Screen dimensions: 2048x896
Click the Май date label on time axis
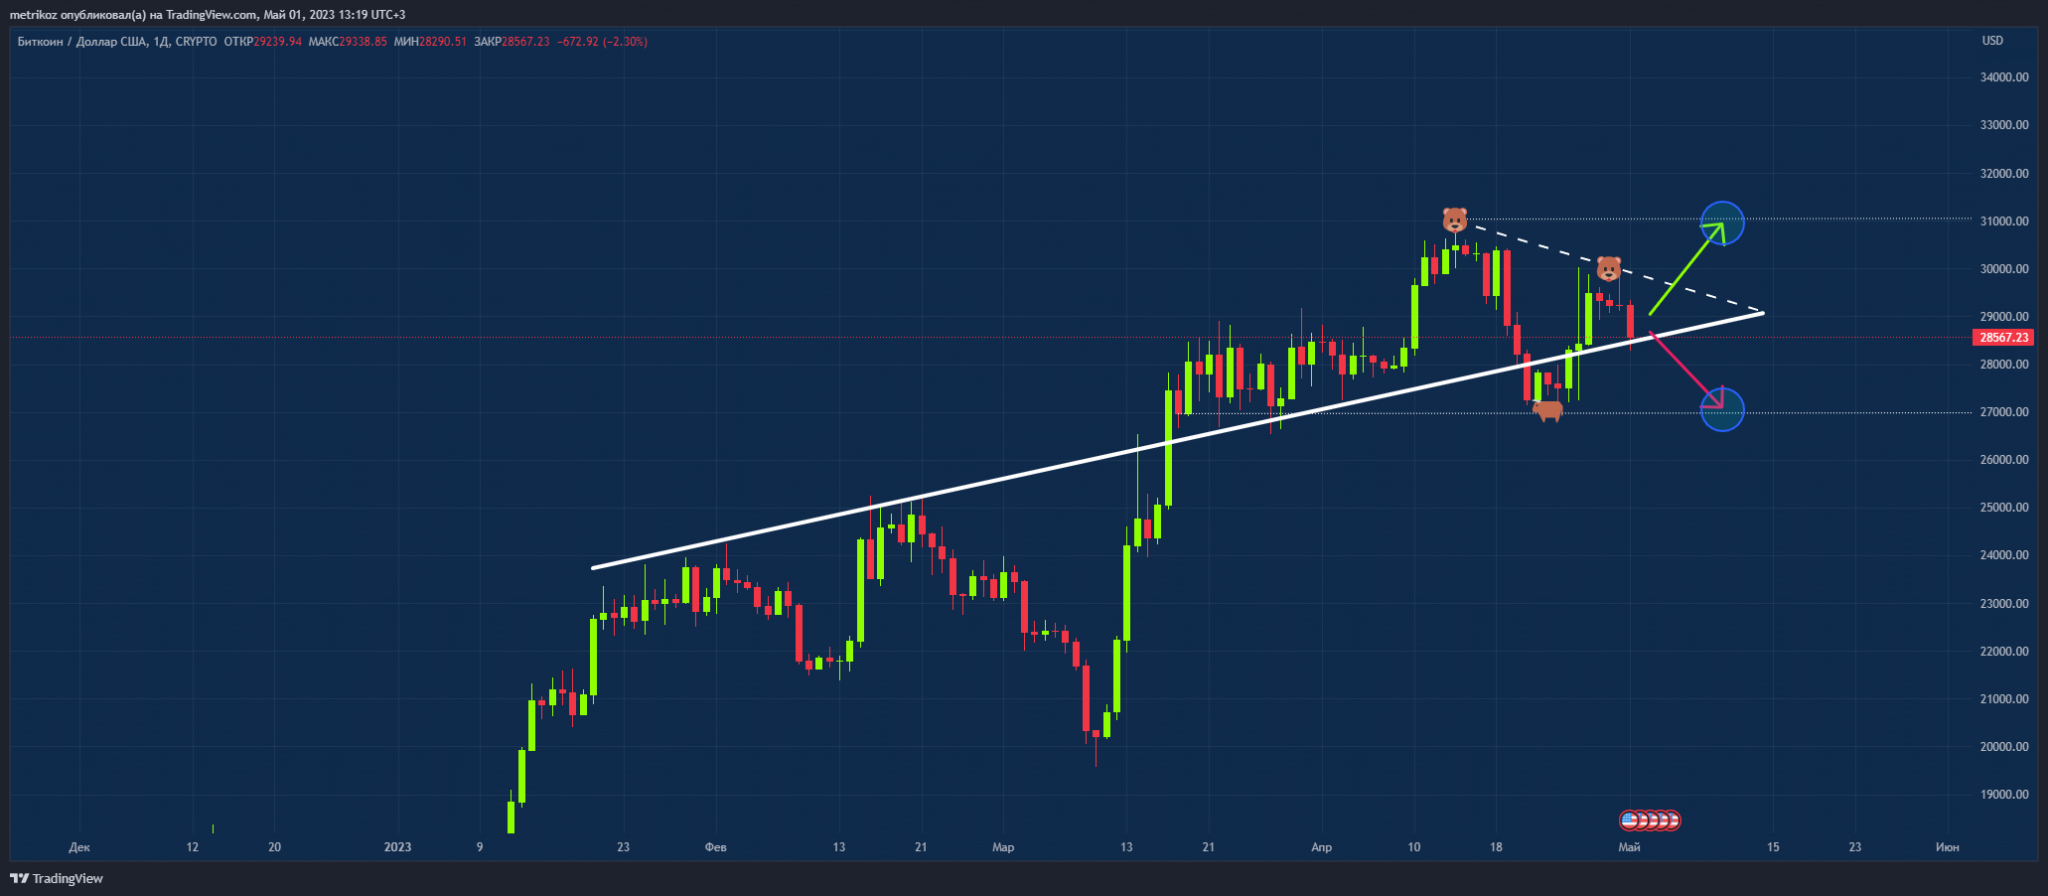pyautogui.click(x=1629, y=847)
